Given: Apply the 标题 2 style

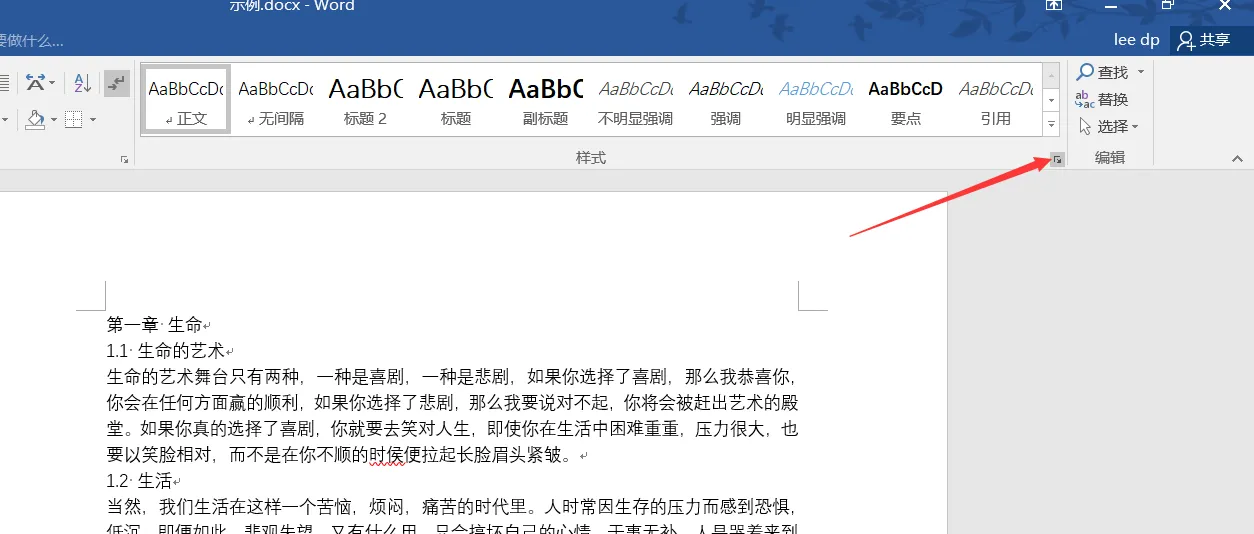Looking at the screenshot, I should pyautogui.click(x=365, y=100).
